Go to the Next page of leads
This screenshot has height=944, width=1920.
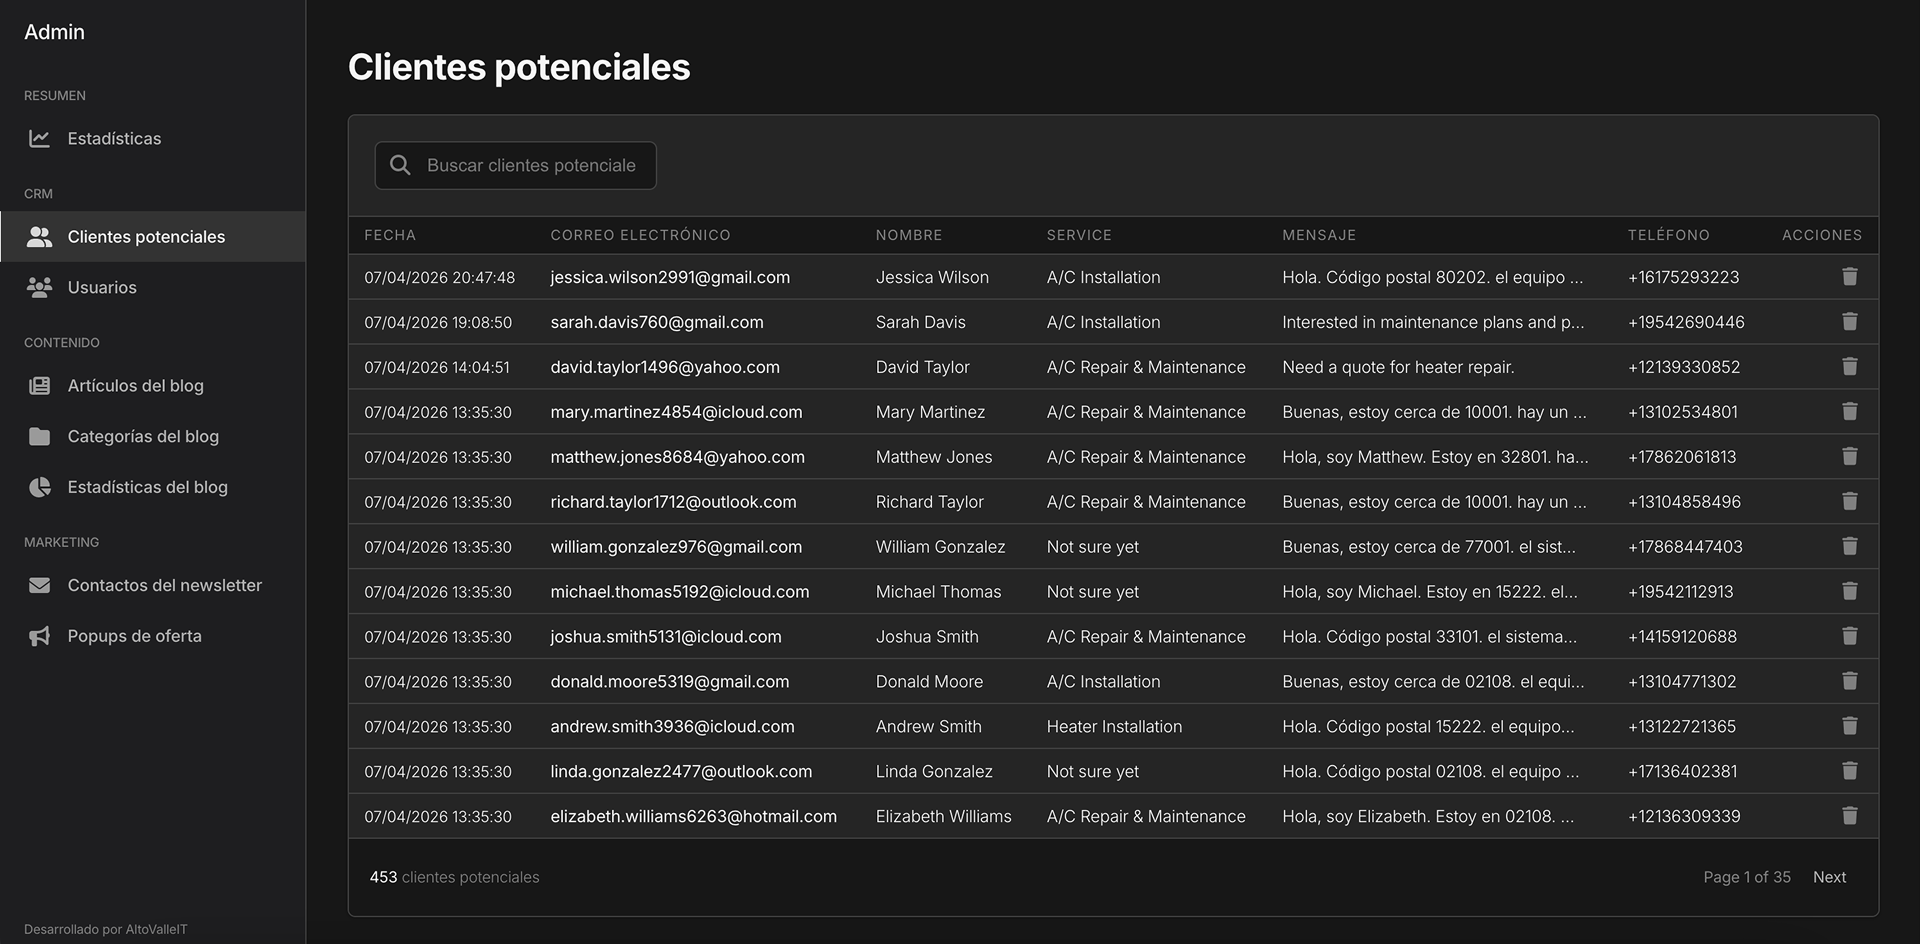click(x=1829, y=877)
